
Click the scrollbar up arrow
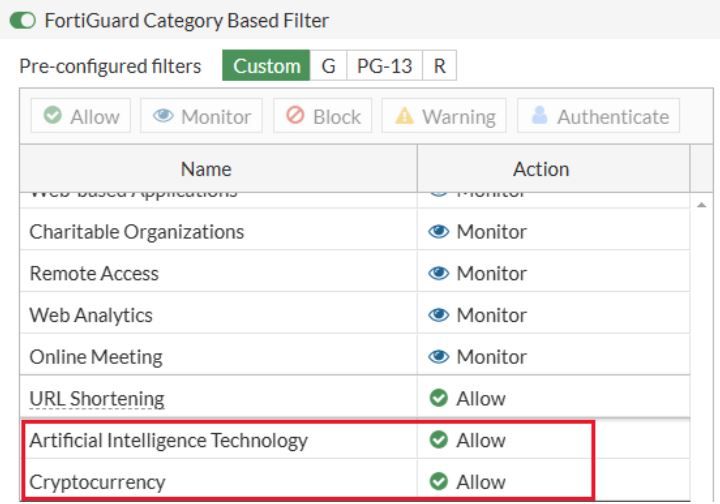[x=701, y=205]
